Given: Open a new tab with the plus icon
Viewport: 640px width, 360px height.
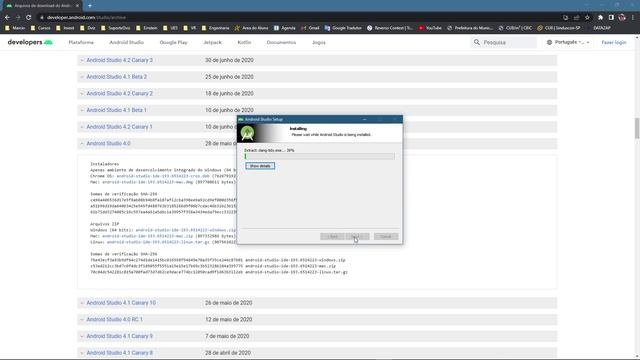Looking at the screenshot, I should coord(90,6).
